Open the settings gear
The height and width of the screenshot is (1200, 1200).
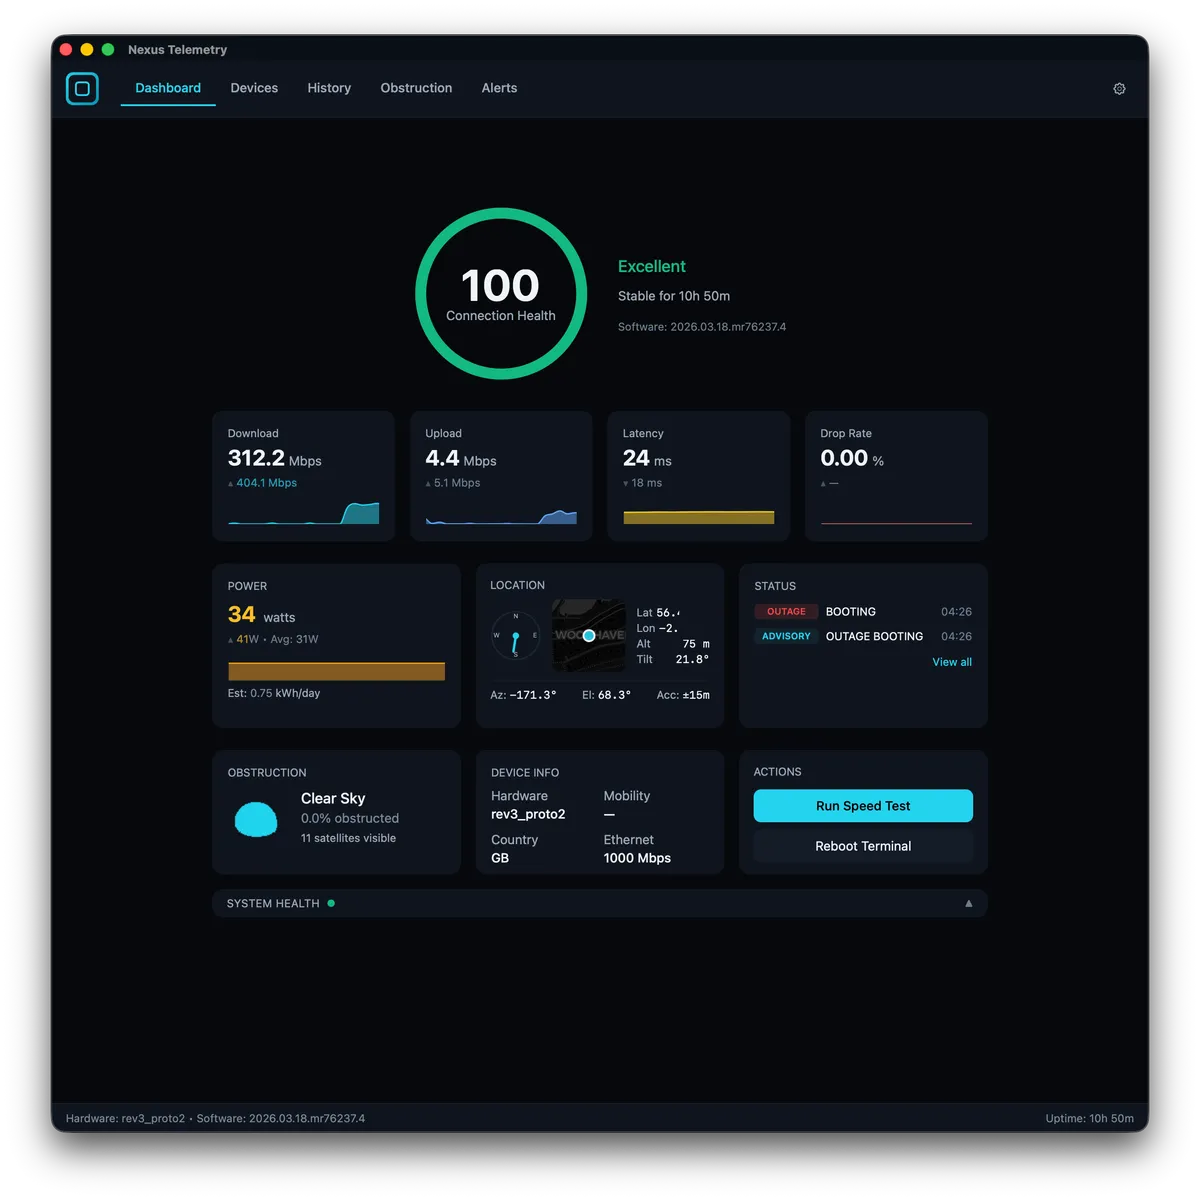[x=1119, y=88]
